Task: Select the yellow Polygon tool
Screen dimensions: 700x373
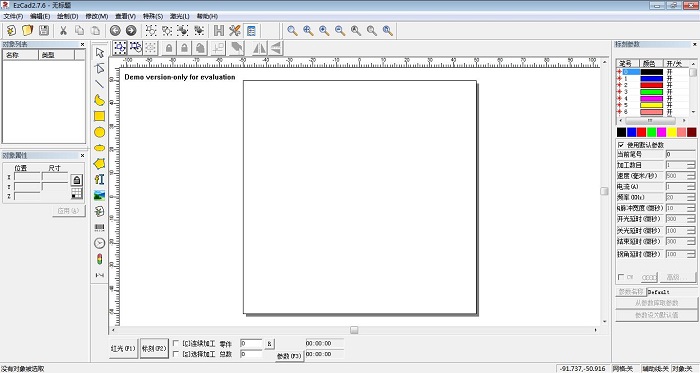Action: tap(100, 164)
